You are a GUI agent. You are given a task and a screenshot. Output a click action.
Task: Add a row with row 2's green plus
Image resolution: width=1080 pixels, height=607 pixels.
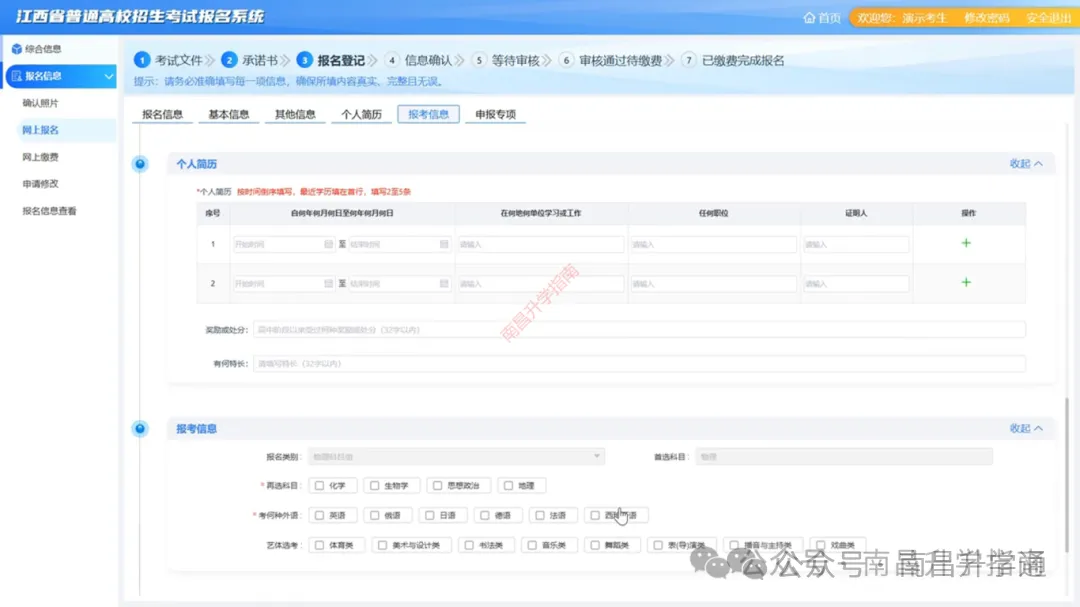click(966, 282)
